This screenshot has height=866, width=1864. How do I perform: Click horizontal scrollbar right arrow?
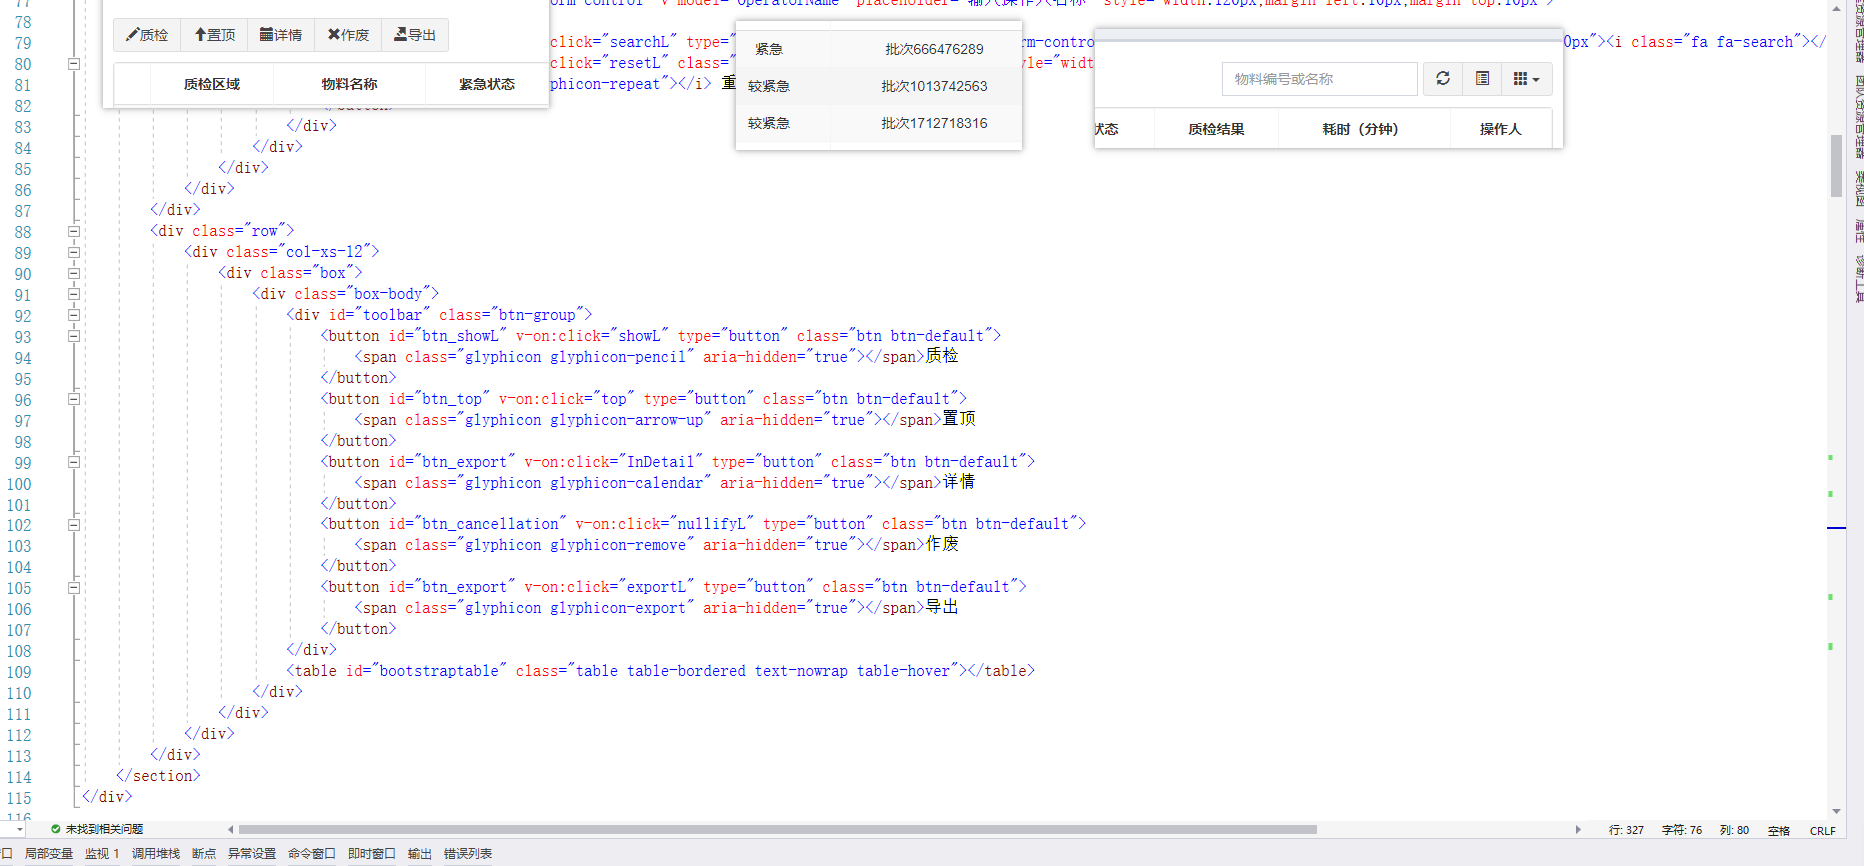coord(1578,829)
